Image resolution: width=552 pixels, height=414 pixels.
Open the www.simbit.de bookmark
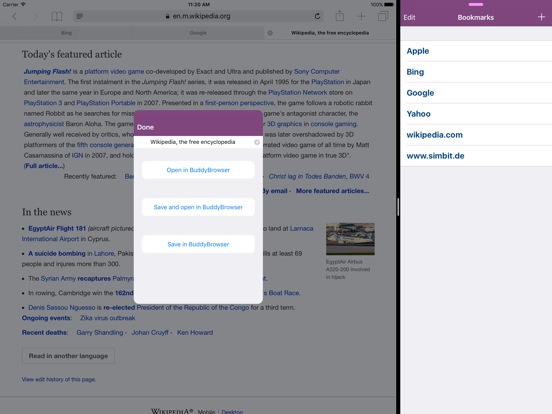pos(476,156)
